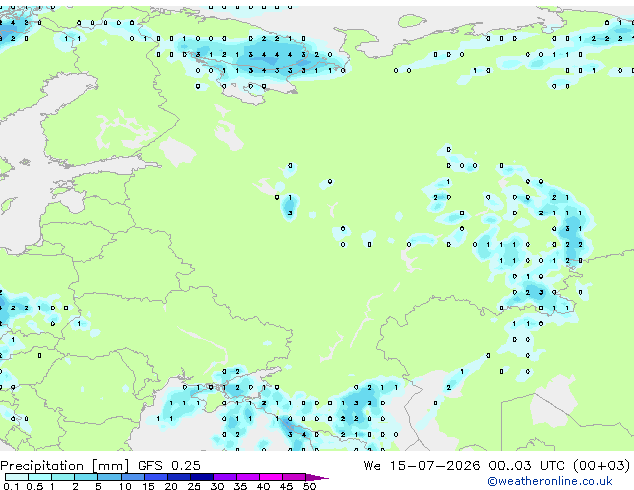Click the "45" legend scale label
Viewport: 634px width, 490px height.
[286, 486]
